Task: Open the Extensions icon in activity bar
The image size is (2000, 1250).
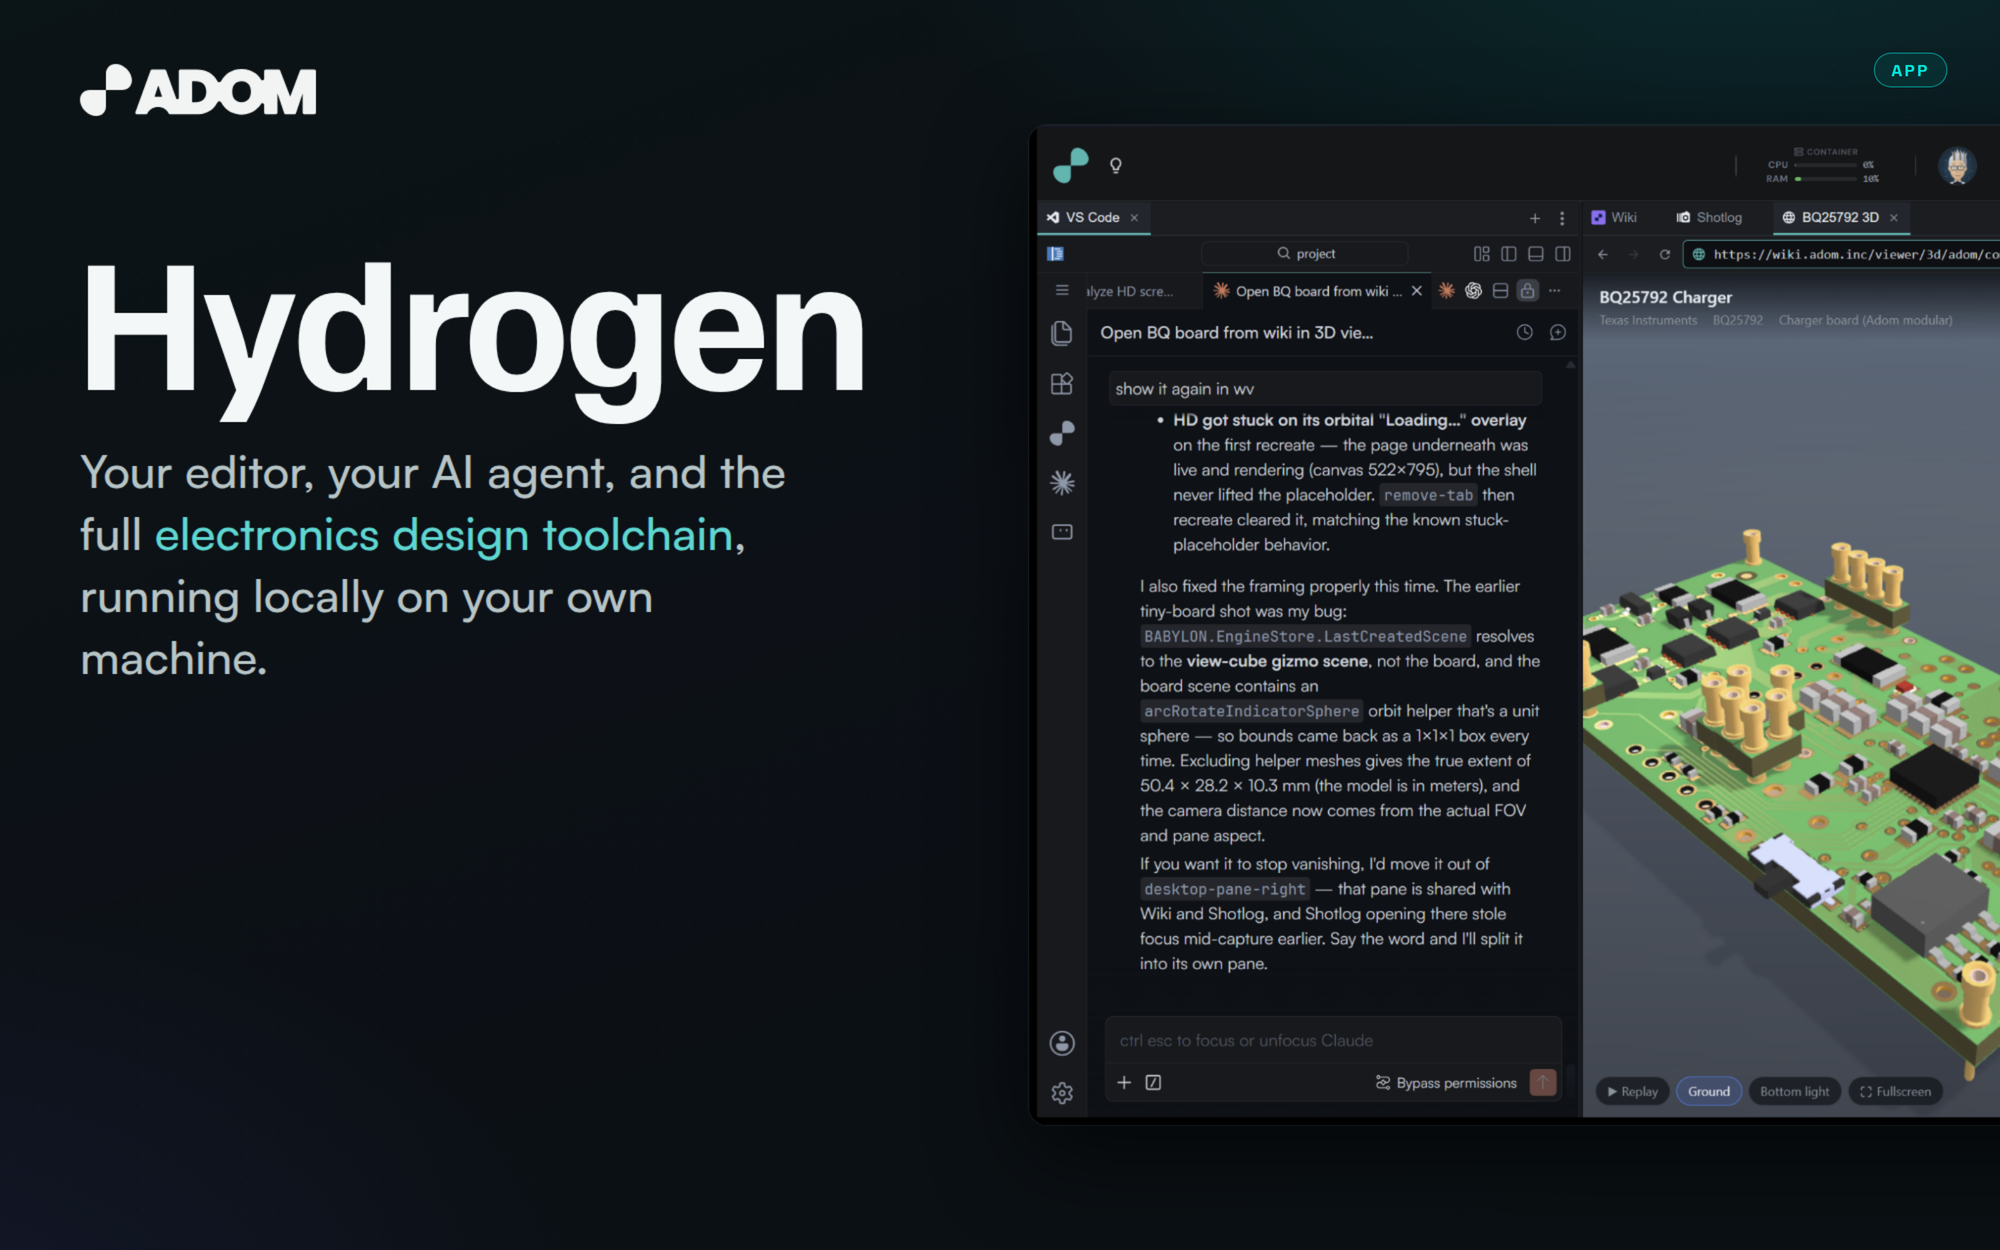Action: coord(1062,383)
